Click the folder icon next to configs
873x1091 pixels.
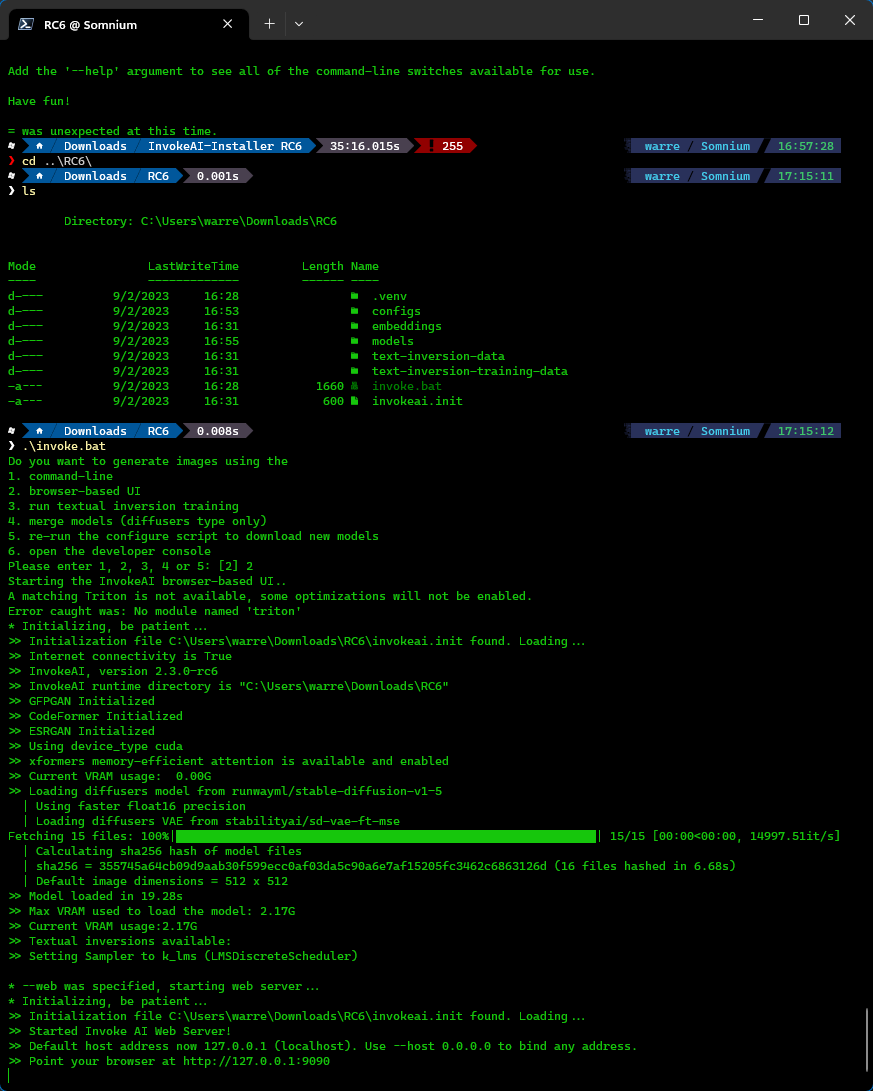tap(354, 311)
